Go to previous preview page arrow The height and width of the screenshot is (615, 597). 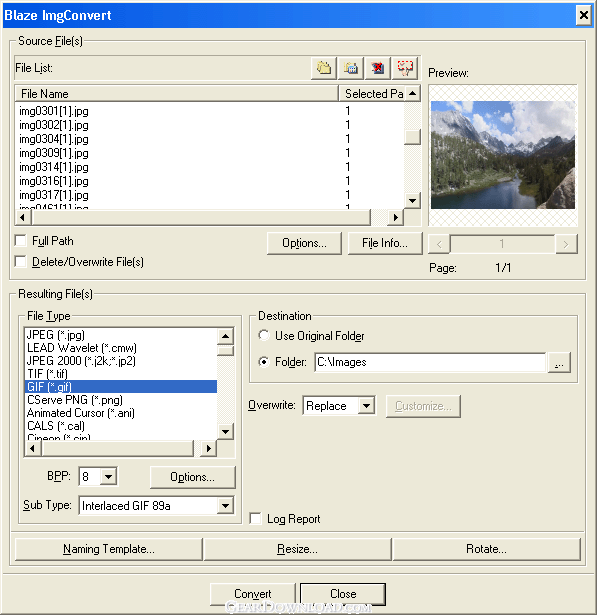(439, 244)
